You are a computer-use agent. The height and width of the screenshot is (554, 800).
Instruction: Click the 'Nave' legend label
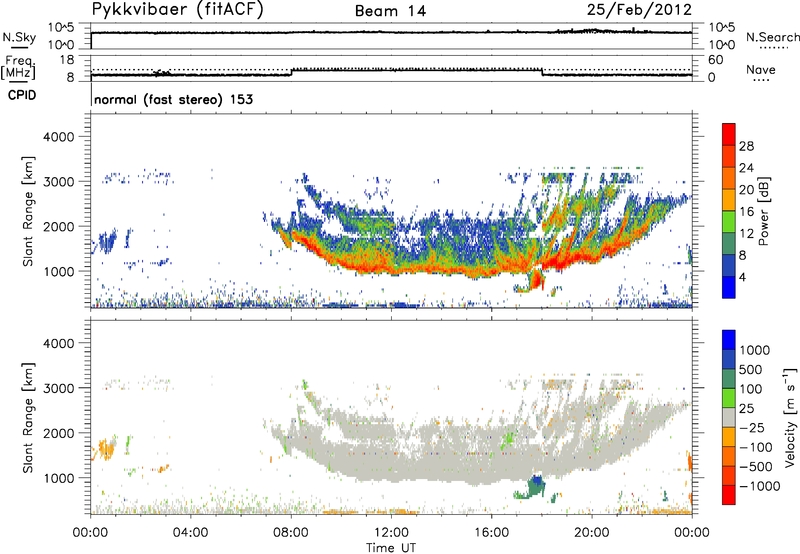(x=761, y=69)
